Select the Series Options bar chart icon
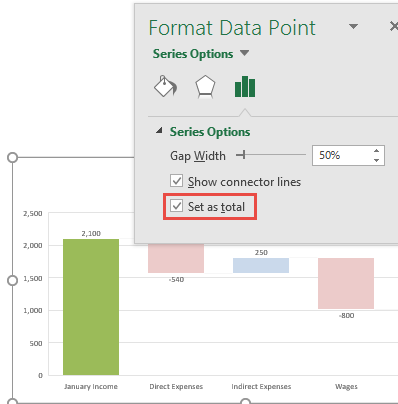The width and height of the screenshot is (398, 404). (245, 87)
